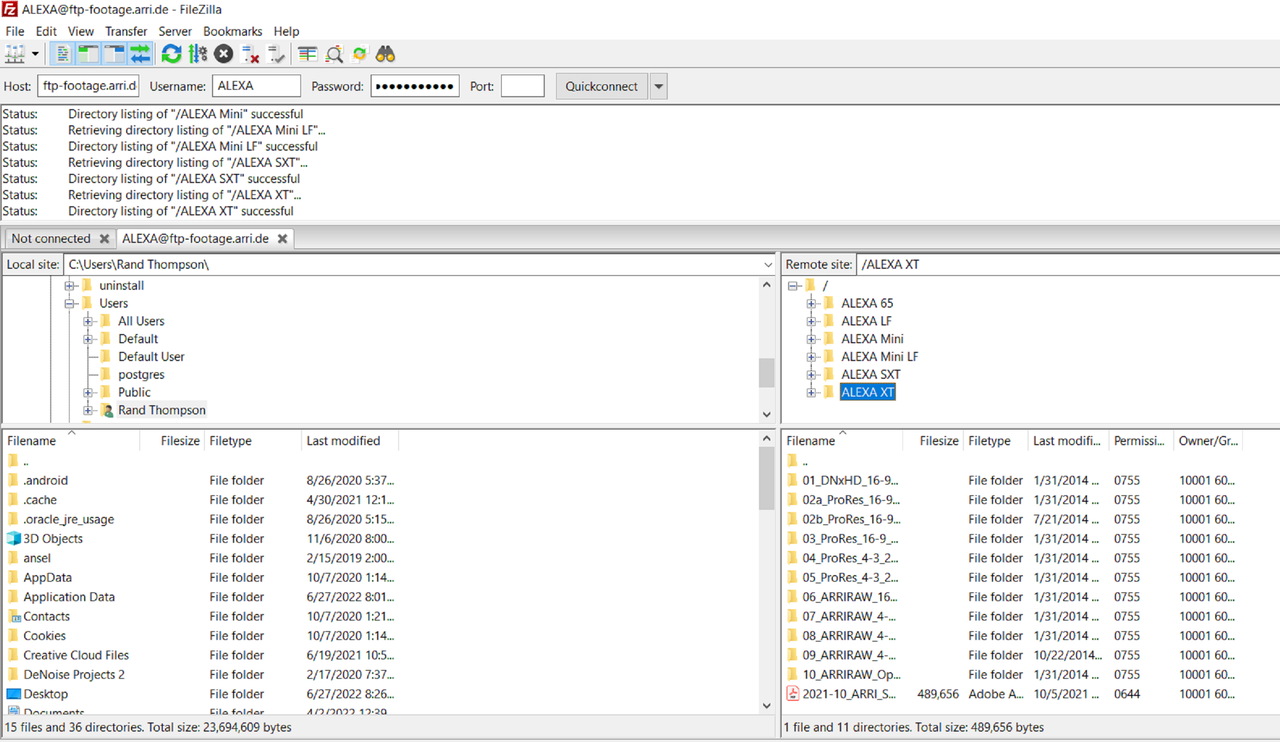Image resolution: width=1280 pixels, height=742 pixels.
Task: Search for remote files with the binoculars icon
Action: pyautogui.click(x=386, y=54)
